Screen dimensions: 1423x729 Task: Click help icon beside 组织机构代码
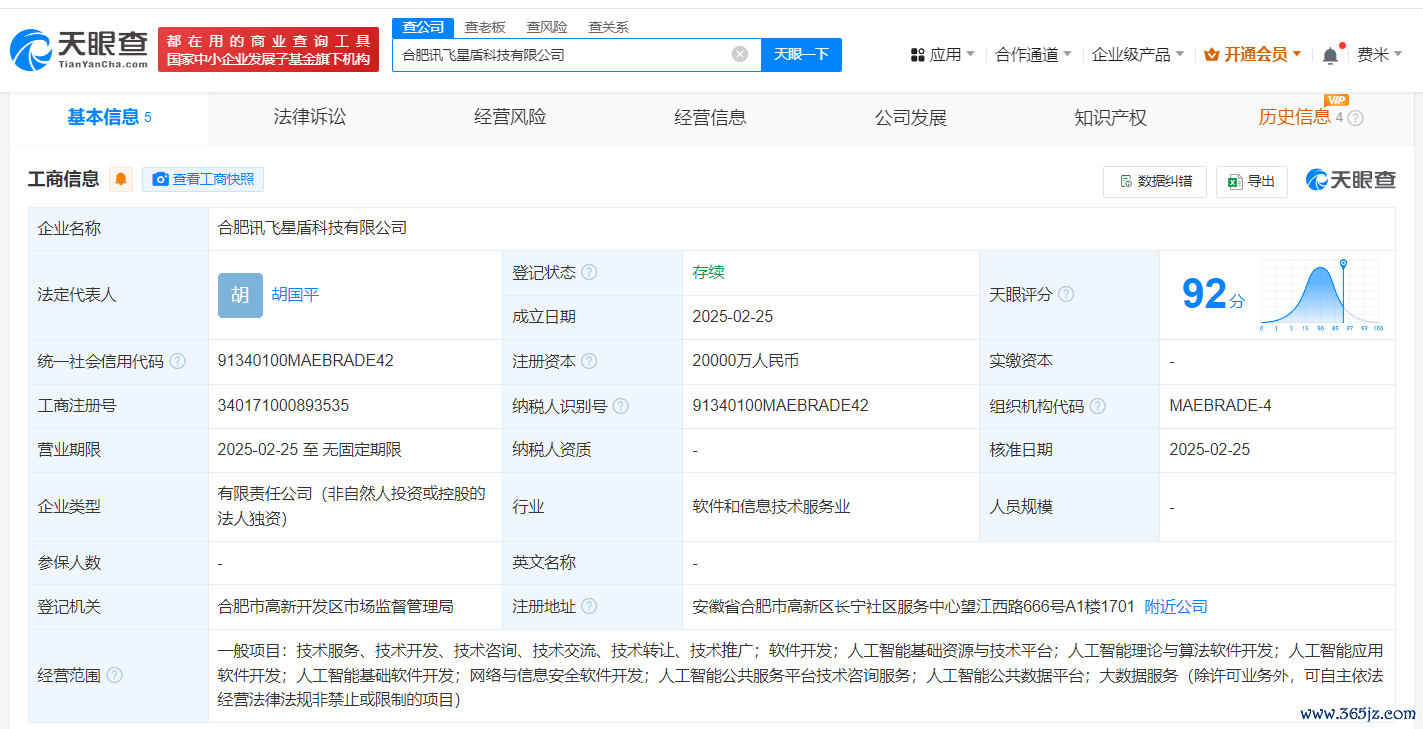1098,406
